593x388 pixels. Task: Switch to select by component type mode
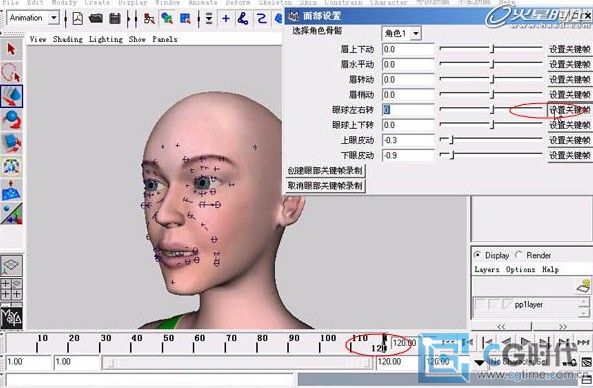click(185, 18)
